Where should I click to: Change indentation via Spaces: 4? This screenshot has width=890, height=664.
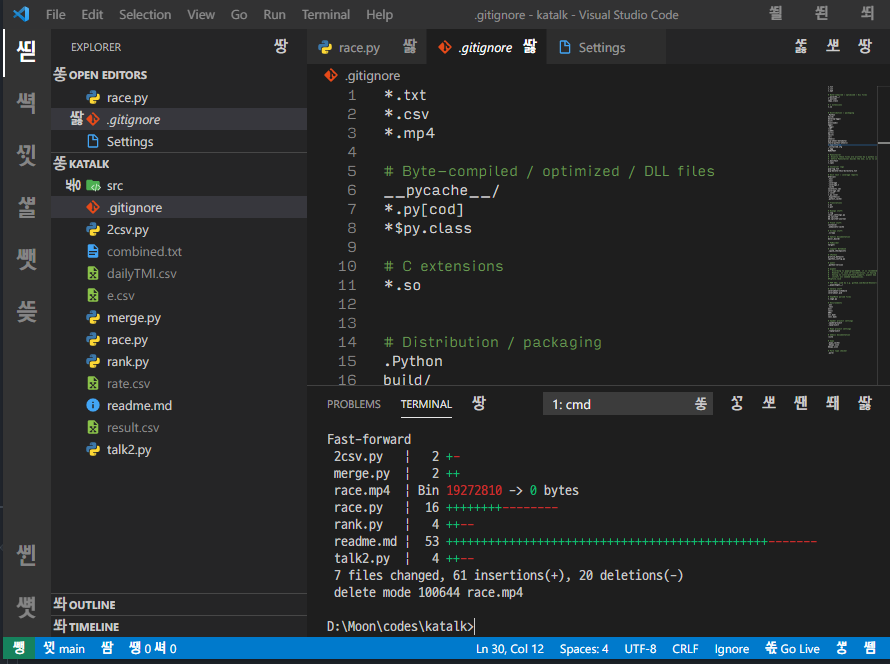click(x=583, y=648)
